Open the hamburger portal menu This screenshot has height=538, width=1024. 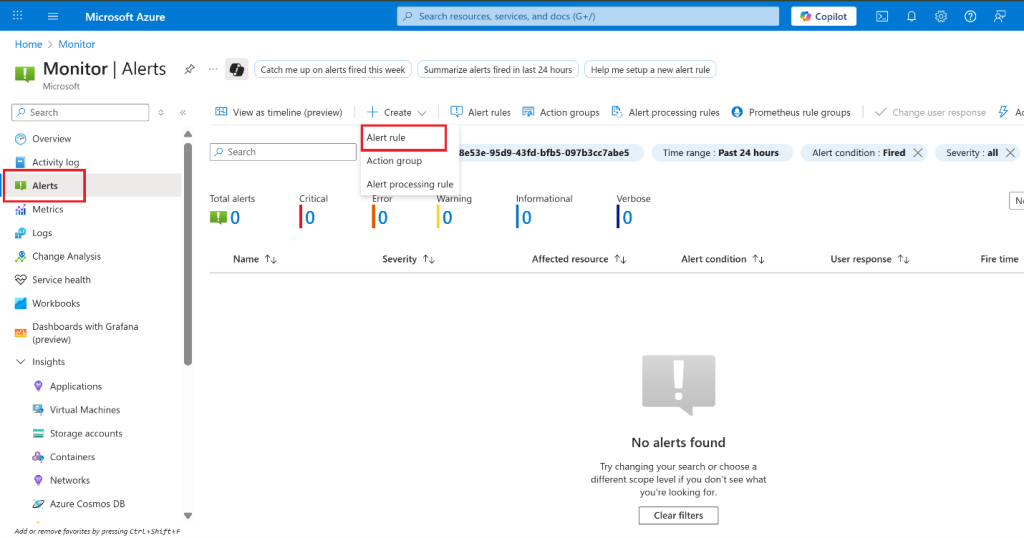click(x=53, y=16)
